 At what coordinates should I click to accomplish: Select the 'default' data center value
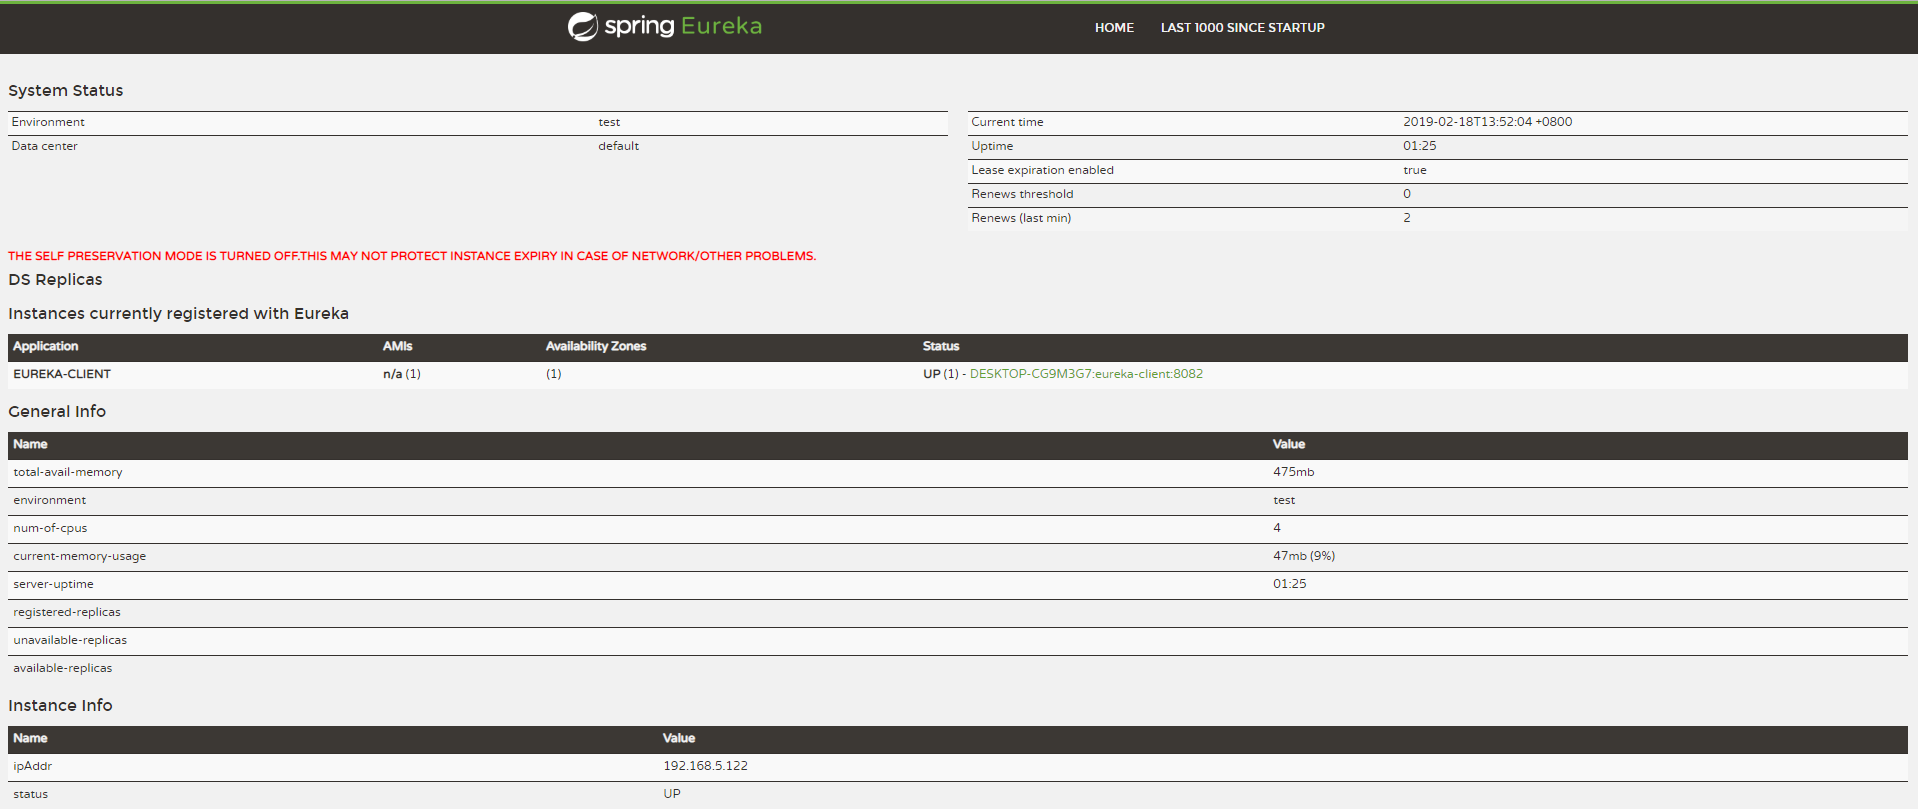(x=618, y=146)
